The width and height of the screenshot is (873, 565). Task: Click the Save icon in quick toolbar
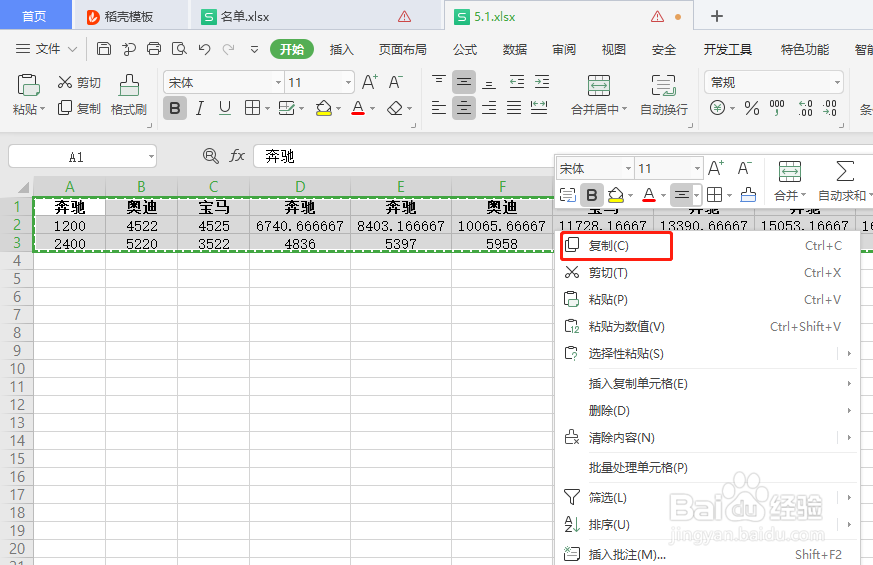coord(104,49)
